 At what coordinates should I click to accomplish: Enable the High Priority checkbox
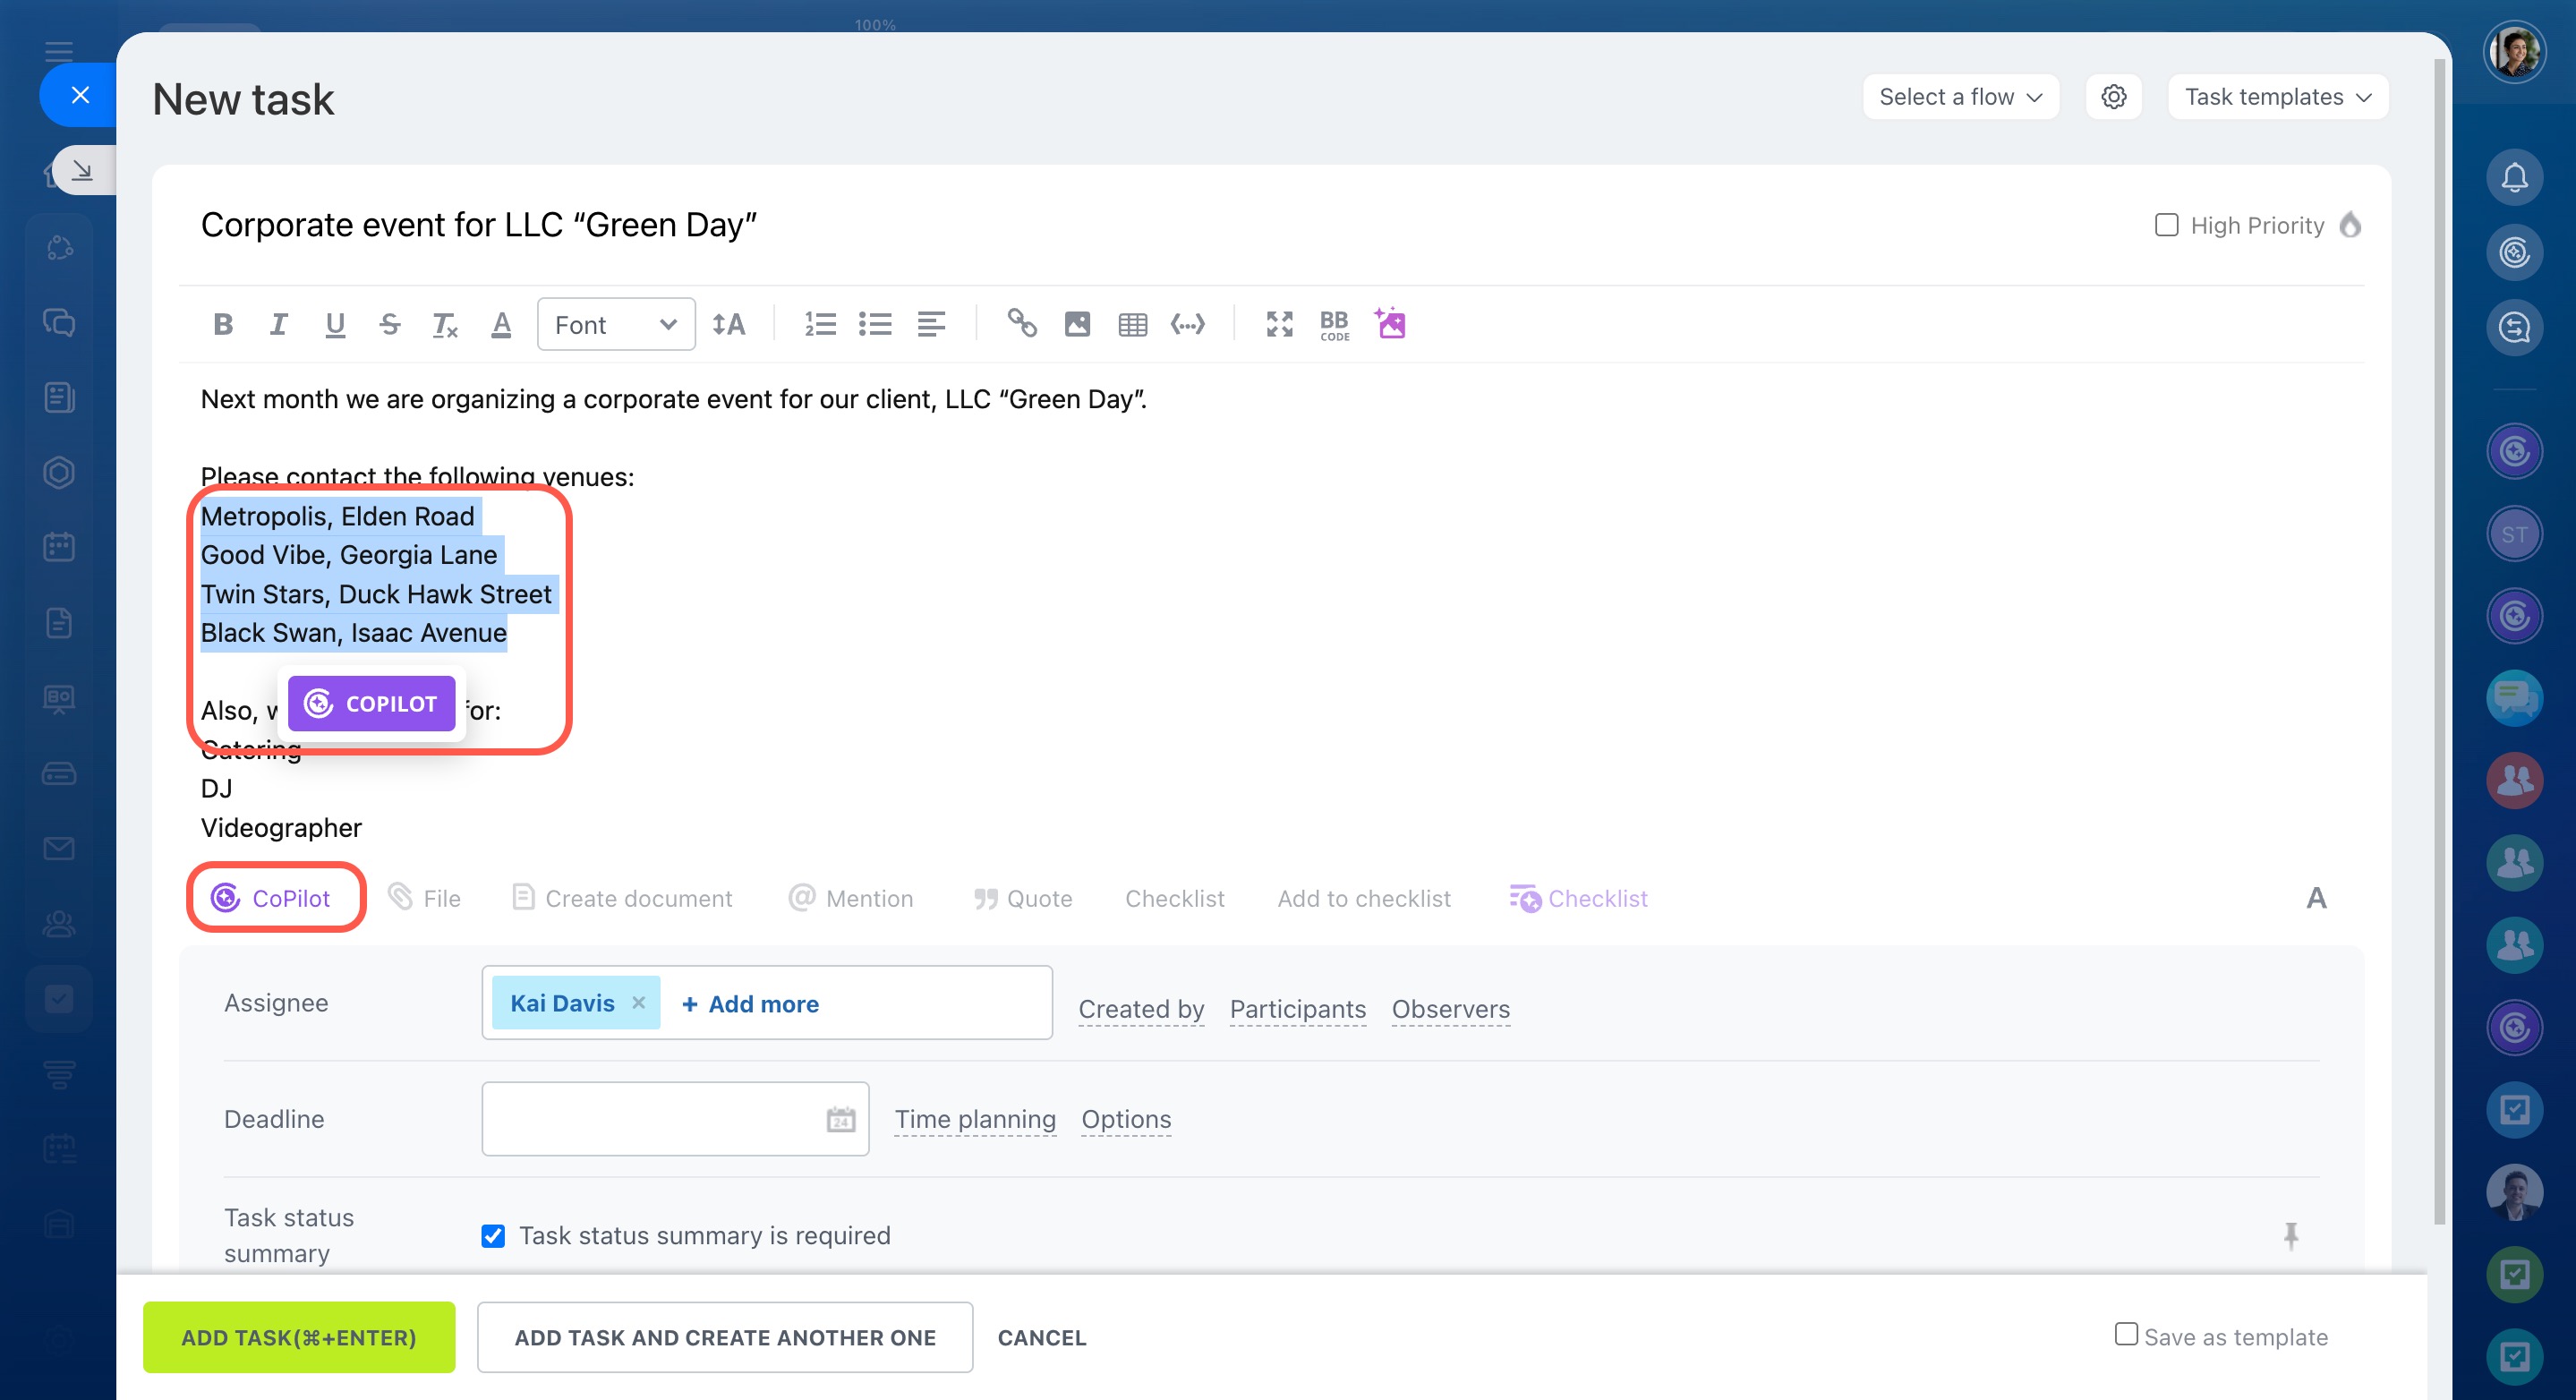pos(2166,225)
